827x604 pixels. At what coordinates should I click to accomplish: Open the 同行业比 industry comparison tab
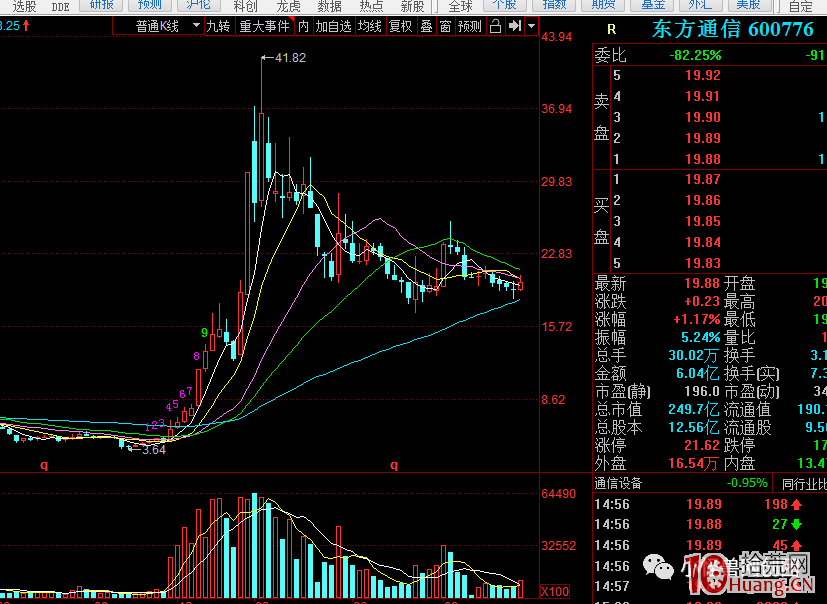click(x=804, y=484)
